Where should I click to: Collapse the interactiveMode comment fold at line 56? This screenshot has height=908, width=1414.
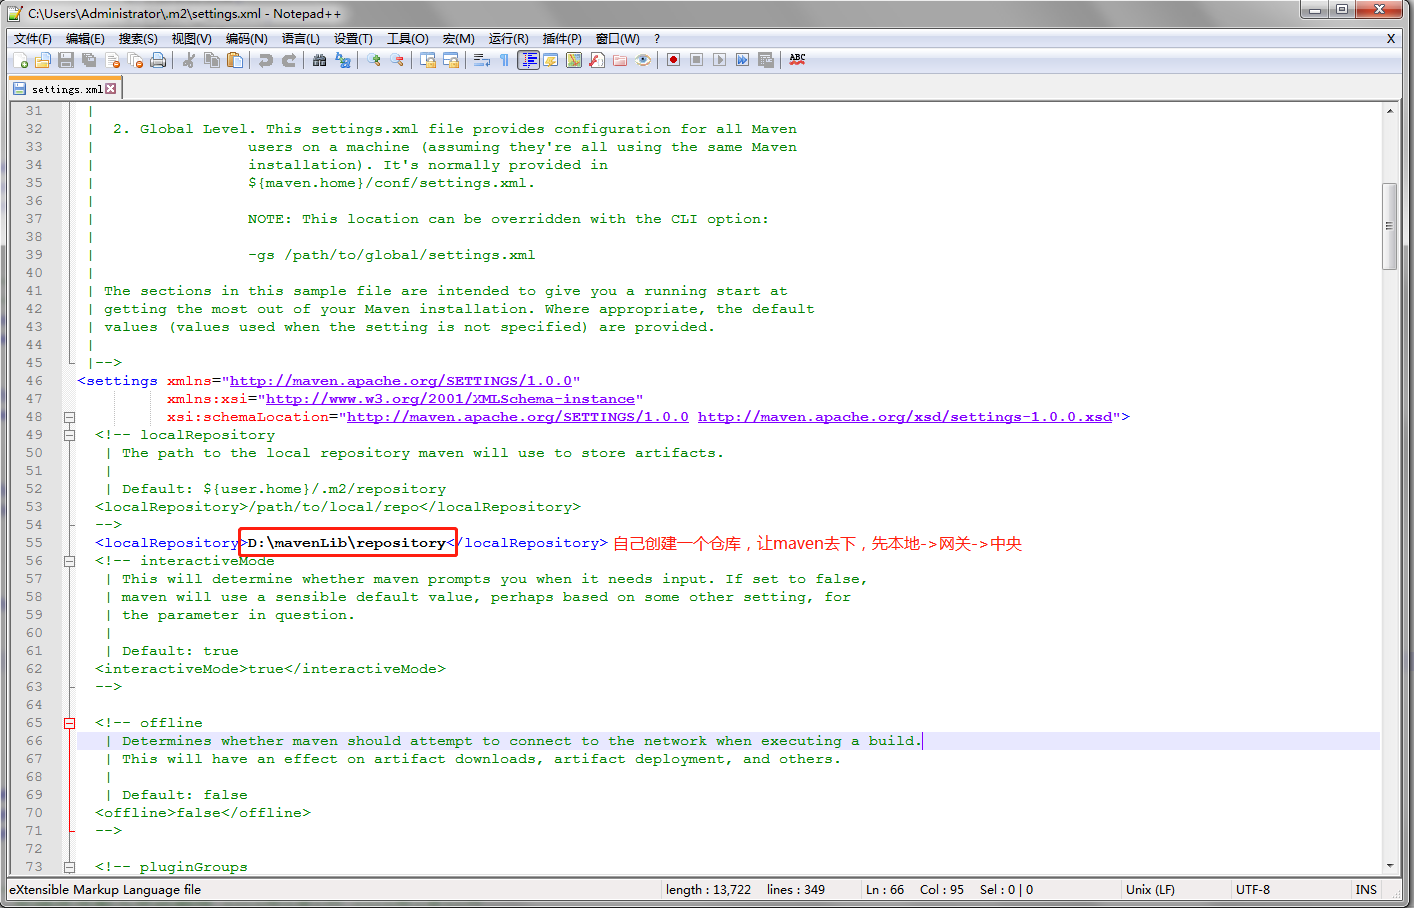click(69, 561)
